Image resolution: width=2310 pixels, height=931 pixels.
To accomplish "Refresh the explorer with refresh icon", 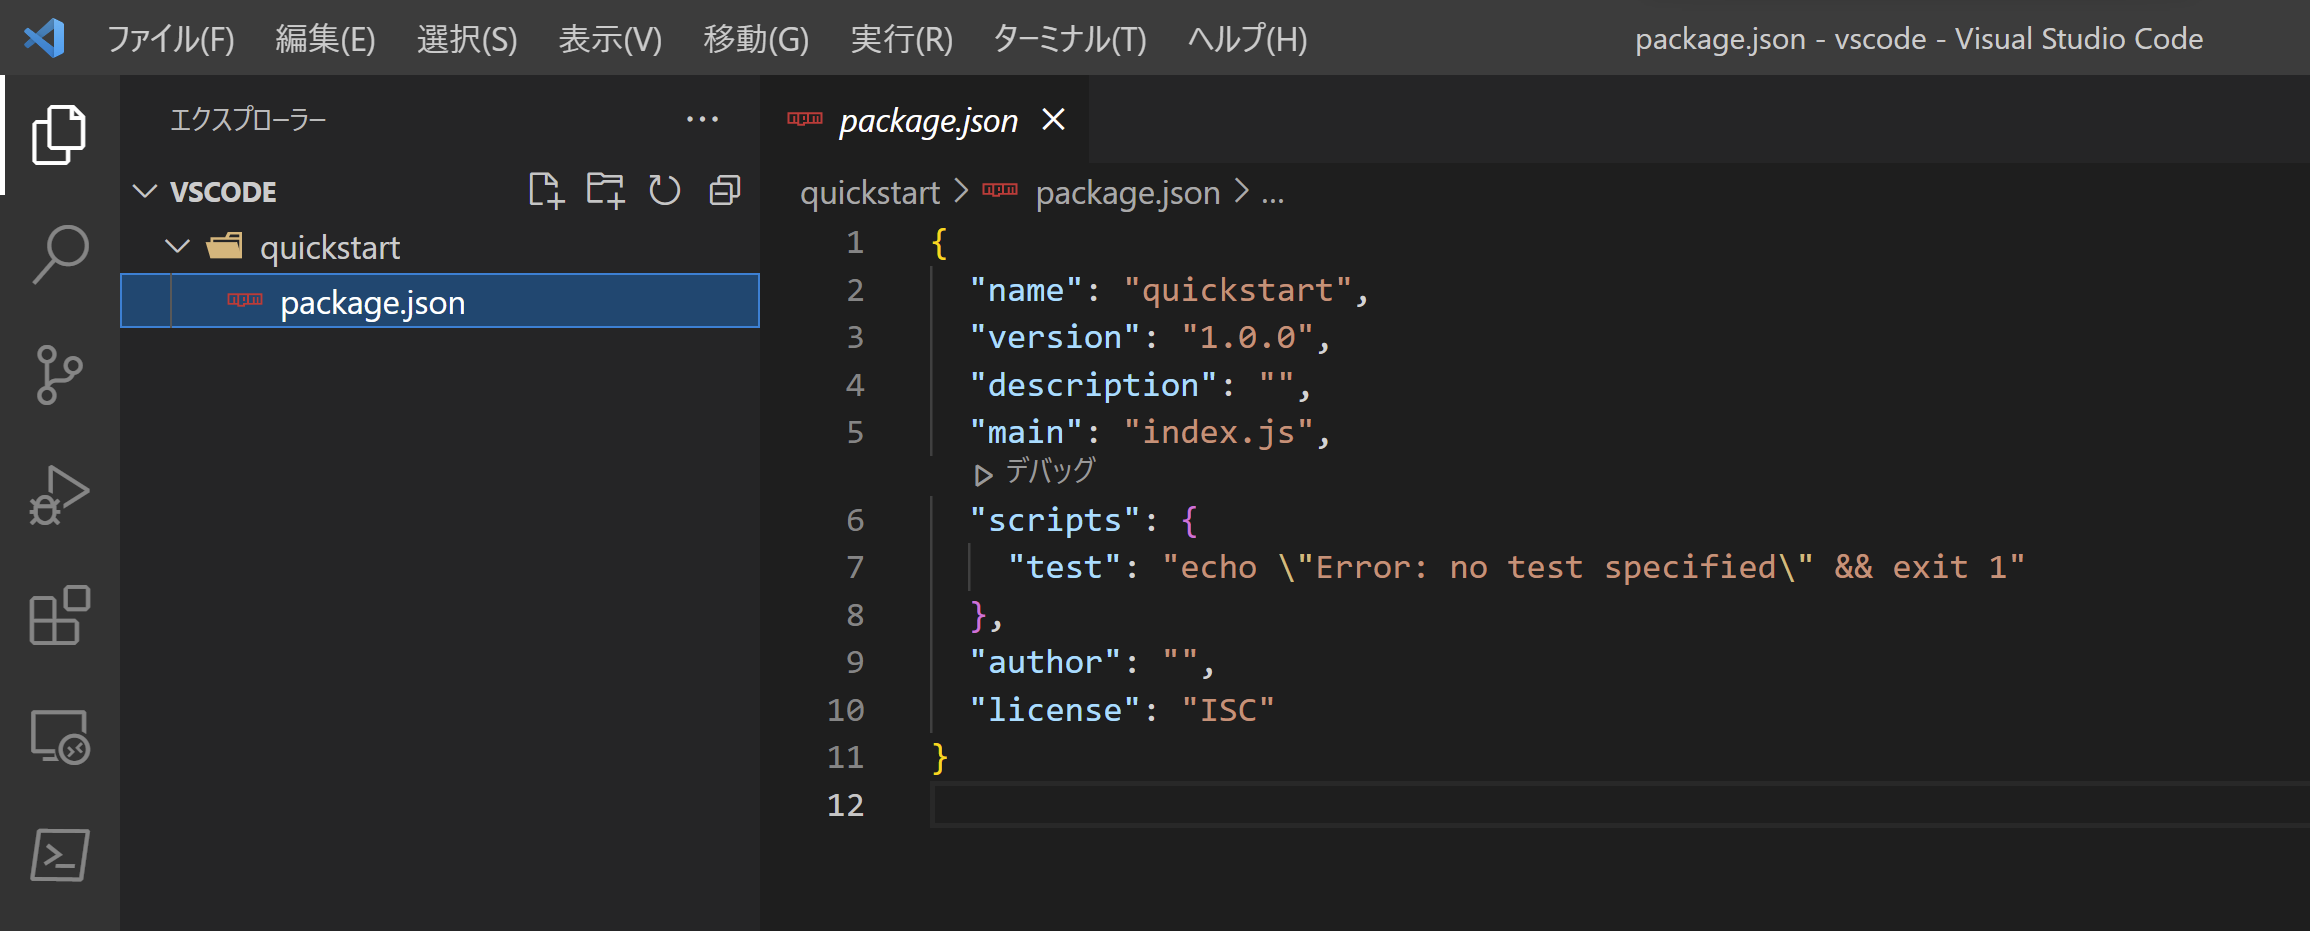I will tap(664, 190).
